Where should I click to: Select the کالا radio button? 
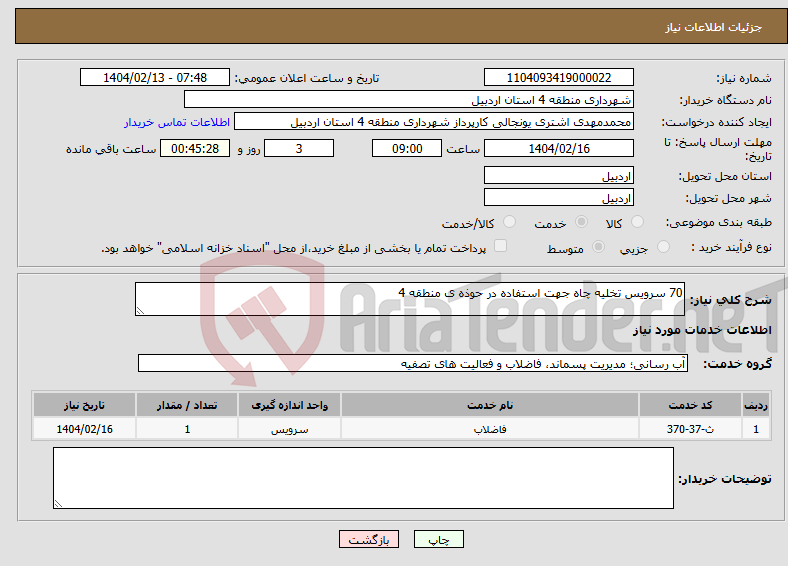[637, 222]
